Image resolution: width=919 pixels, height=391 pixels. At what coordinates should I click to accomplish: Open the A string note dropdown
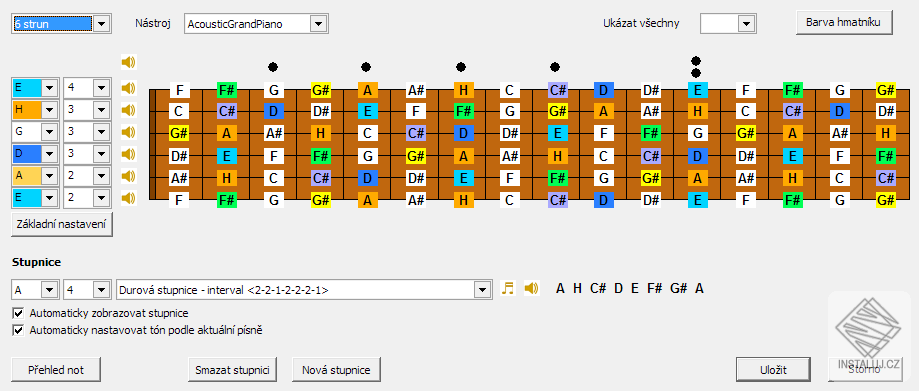[x=50, y=176]
